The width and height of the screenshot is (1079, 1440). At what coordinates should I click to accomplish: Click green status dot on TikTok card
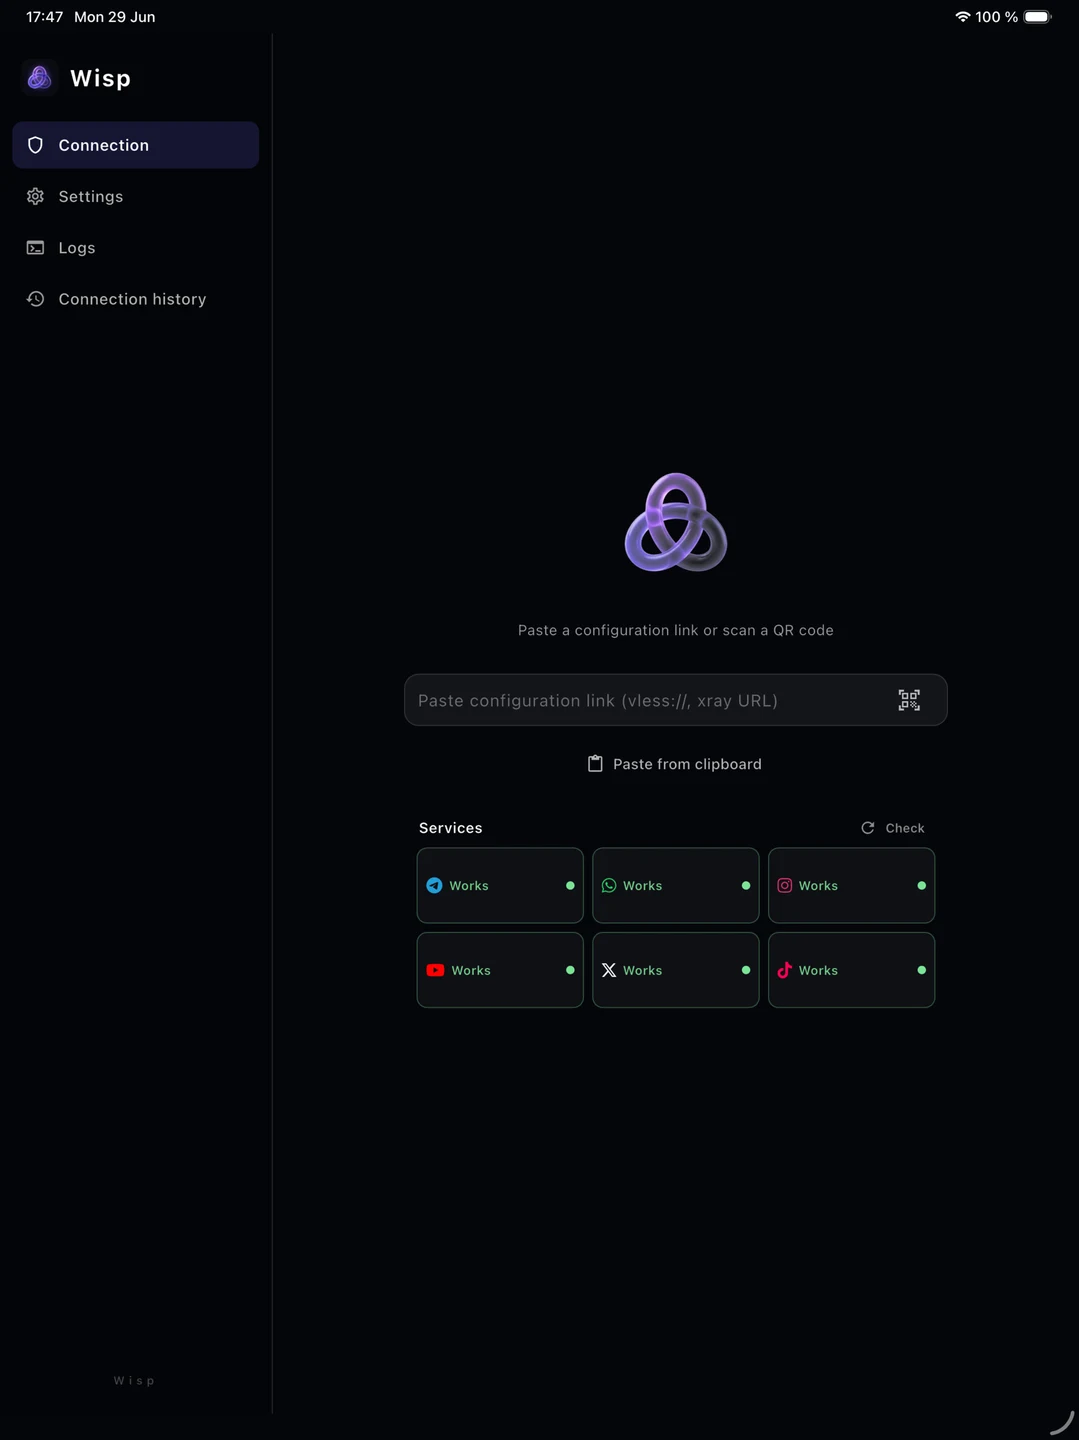[x=921, y=970]
